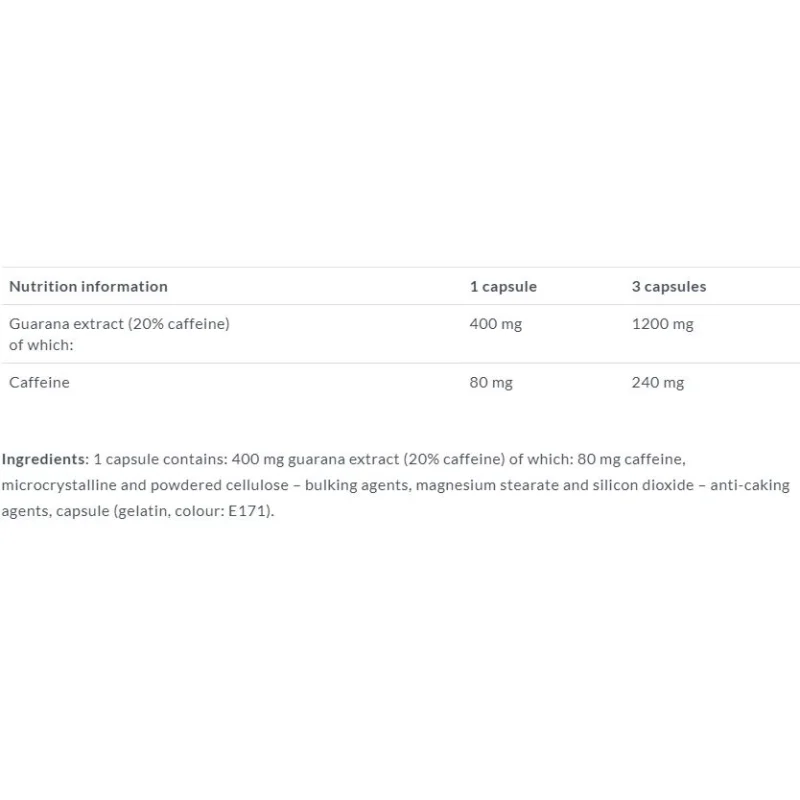Click the 1200 mg value
Screen dimensions: 800x800
[x=662, y=324]
